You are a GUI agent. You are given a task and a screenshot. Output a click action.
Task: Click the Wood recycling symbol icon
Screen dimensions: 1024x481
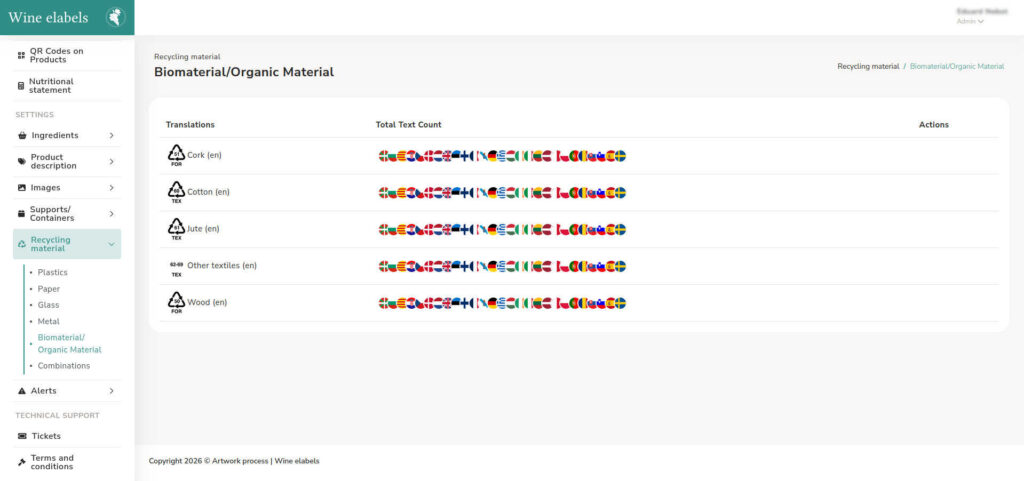[176, 302]
